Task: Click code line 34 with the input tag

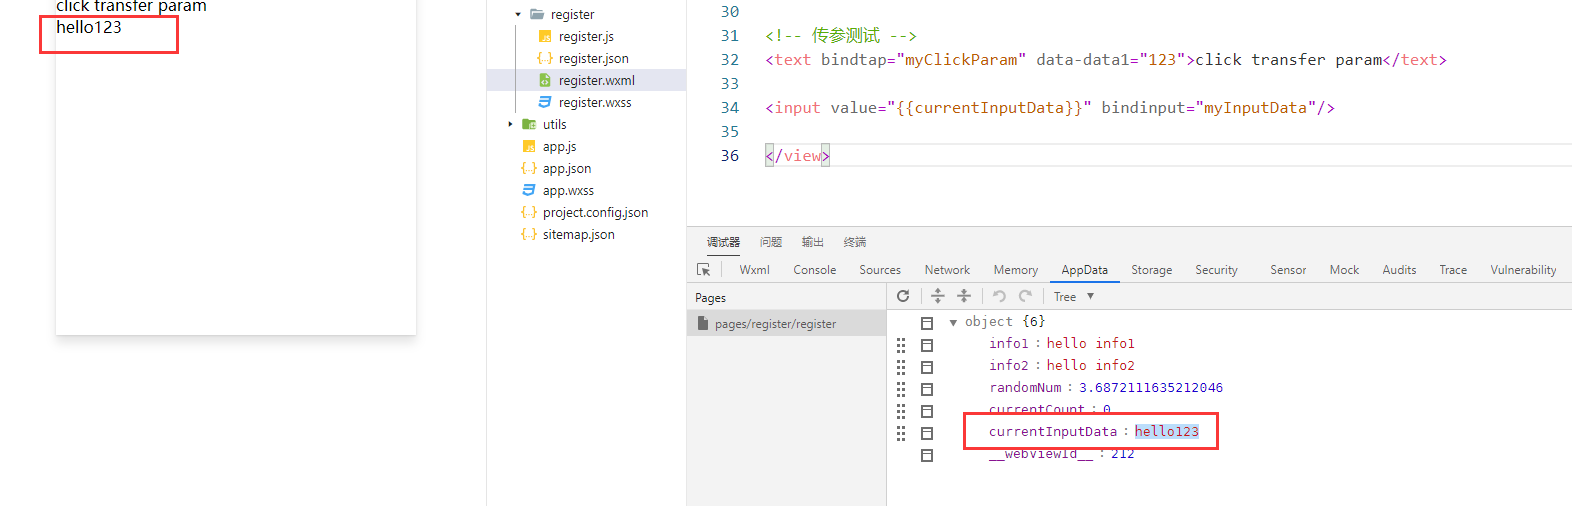Action: pyautogui.click(x=1049, y=108)
